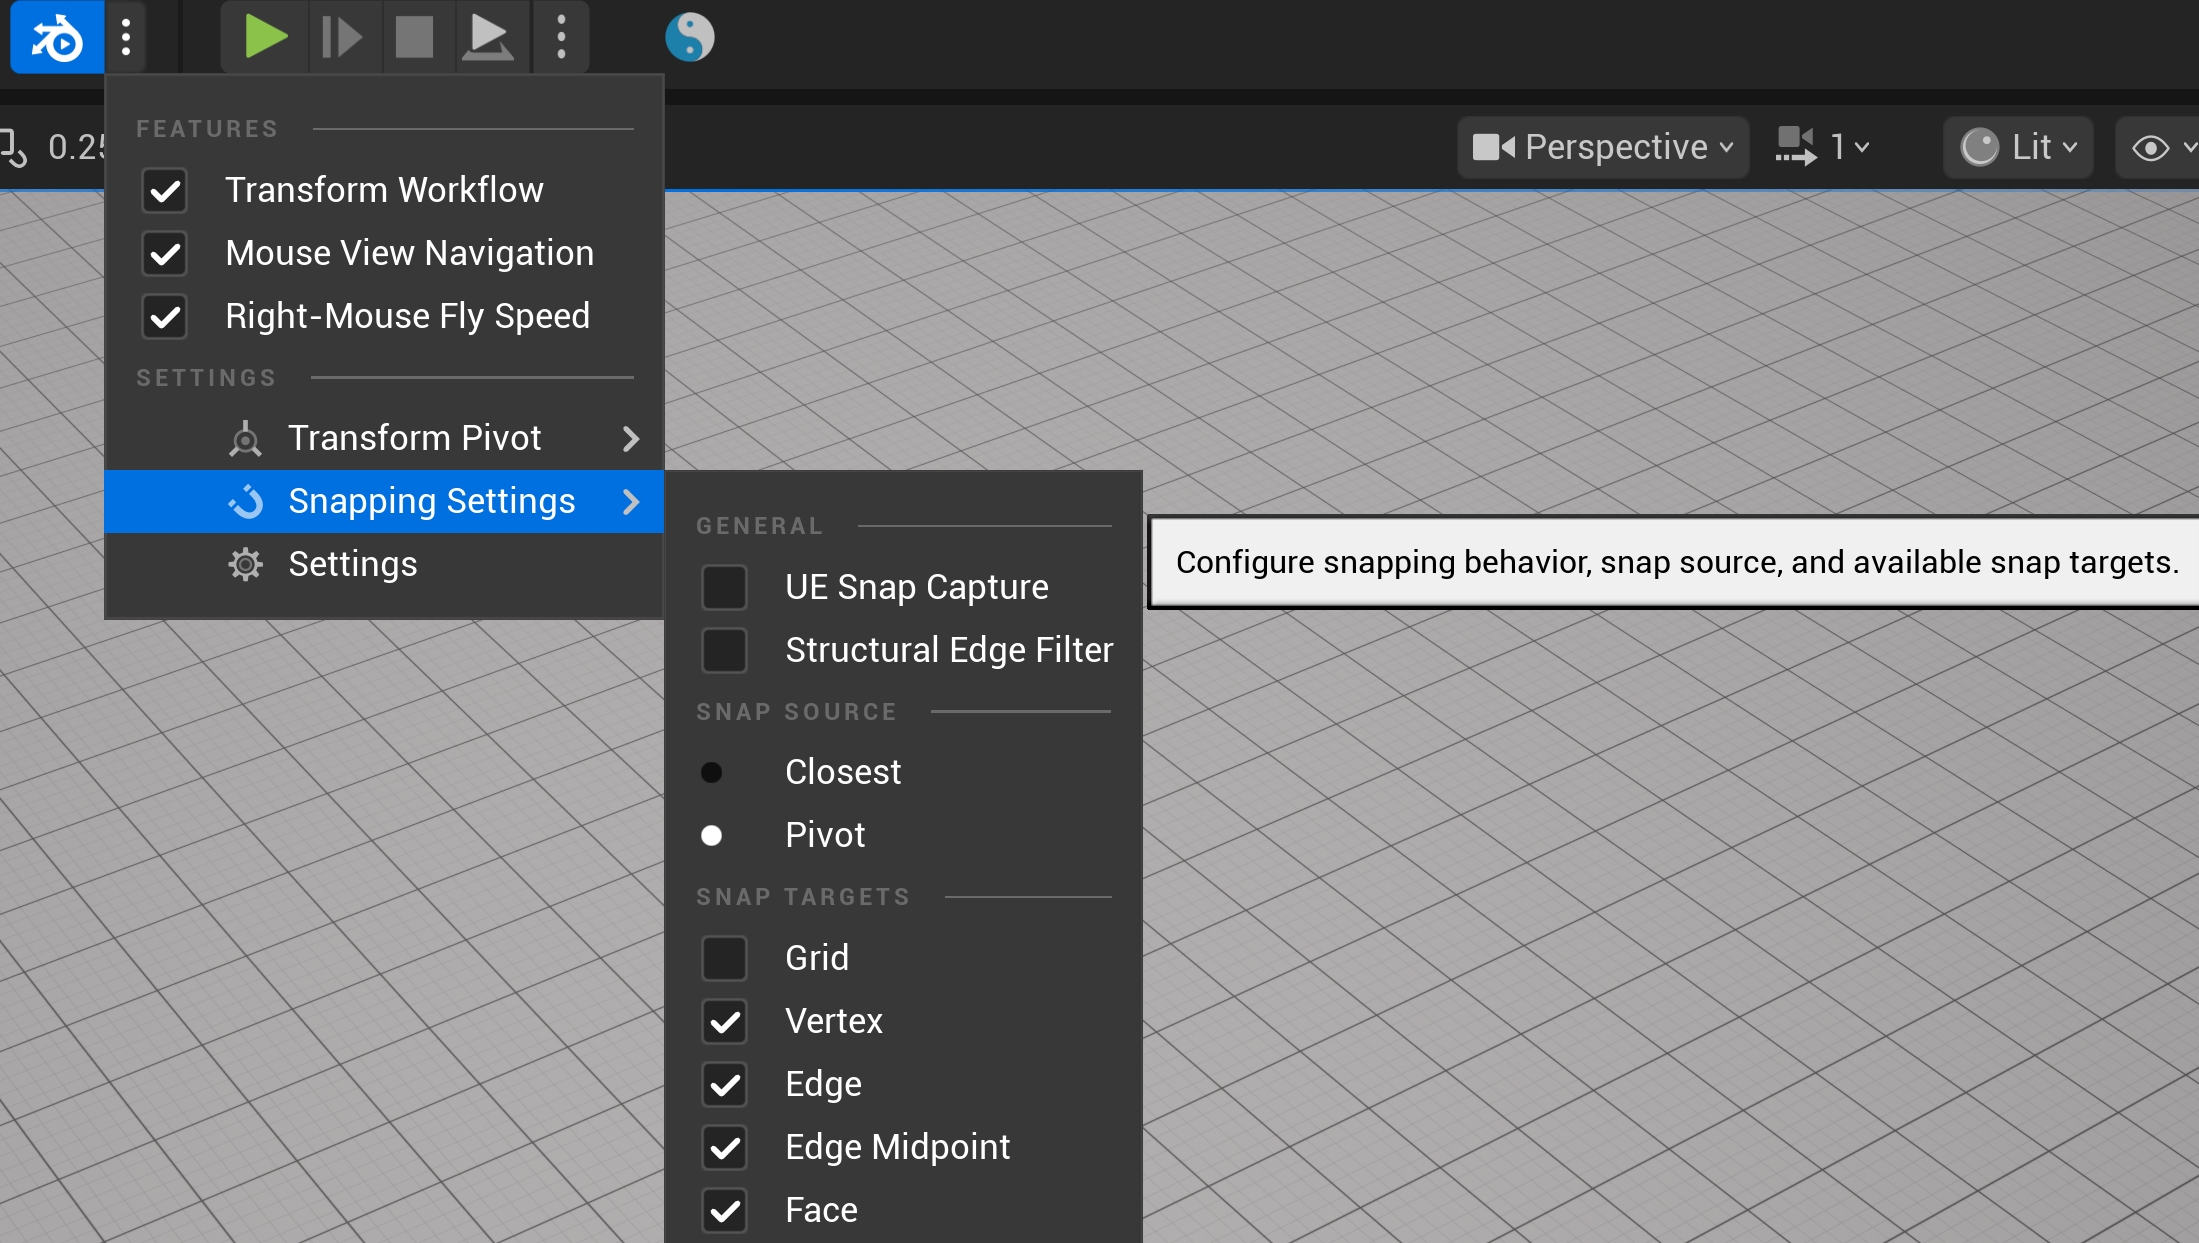
Task: Click the scale snapping icon beside 0.25
Action: [x=14, y=147]
